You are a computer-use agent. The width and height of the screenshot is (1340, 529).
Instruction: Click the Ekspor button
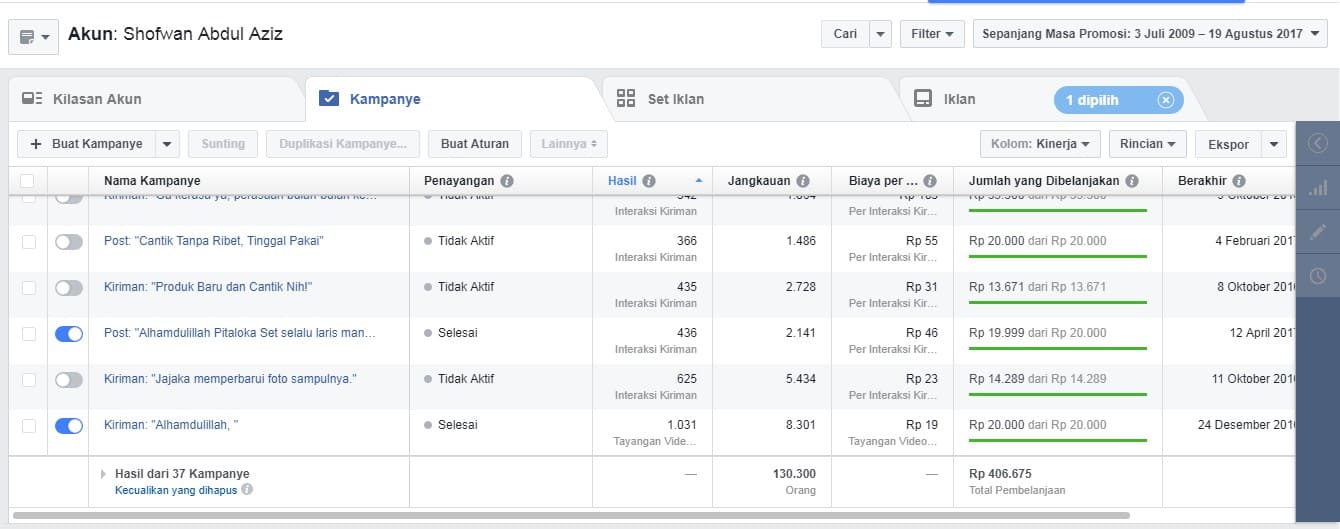coord(1228,144)
